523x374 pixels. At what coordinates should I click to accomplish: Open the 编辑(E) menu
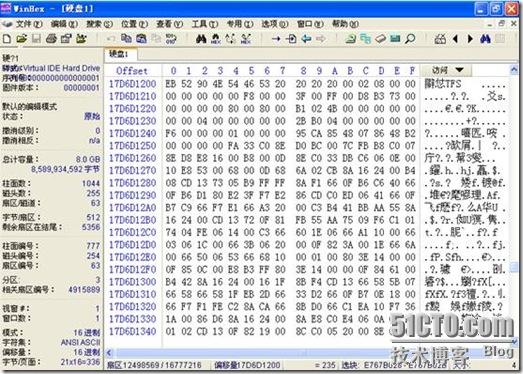(x=64, y=24)
